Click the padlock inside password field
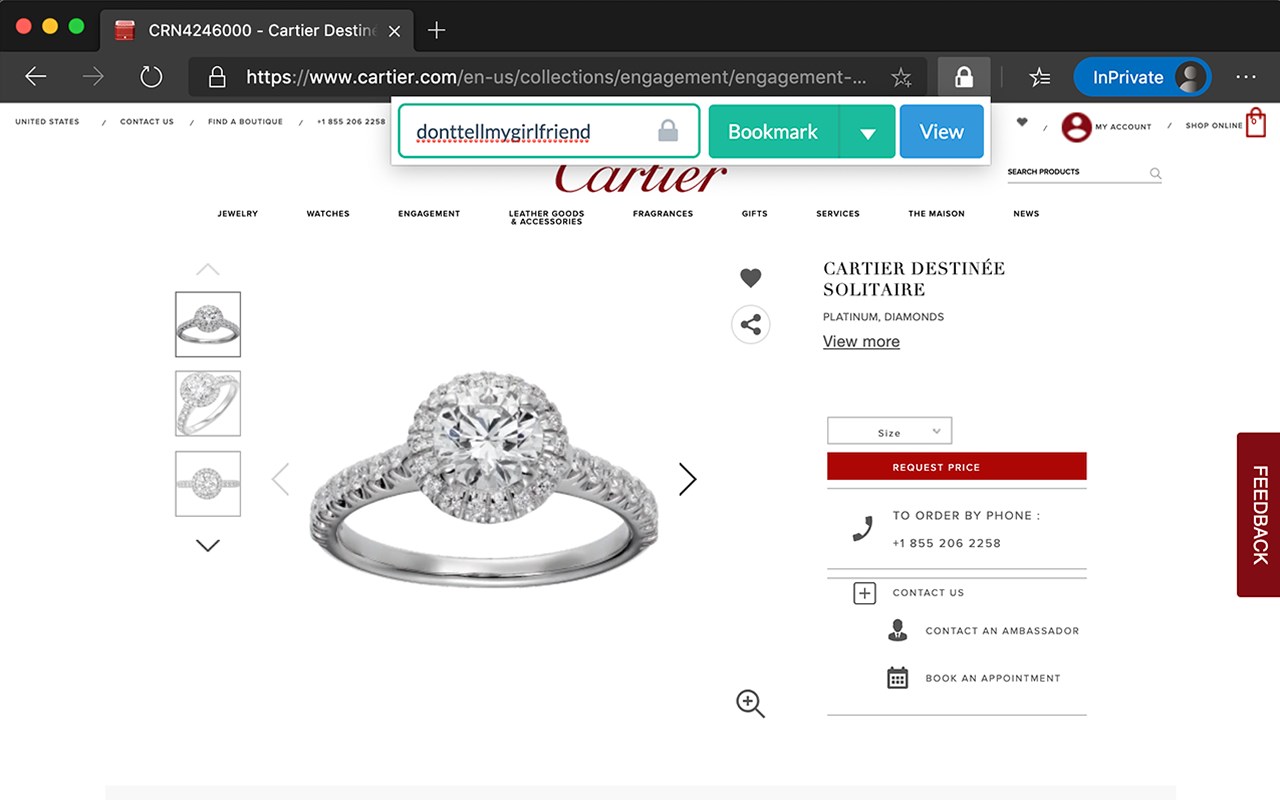The width and height of the screenshot is (1280, 800). [668, 131]
